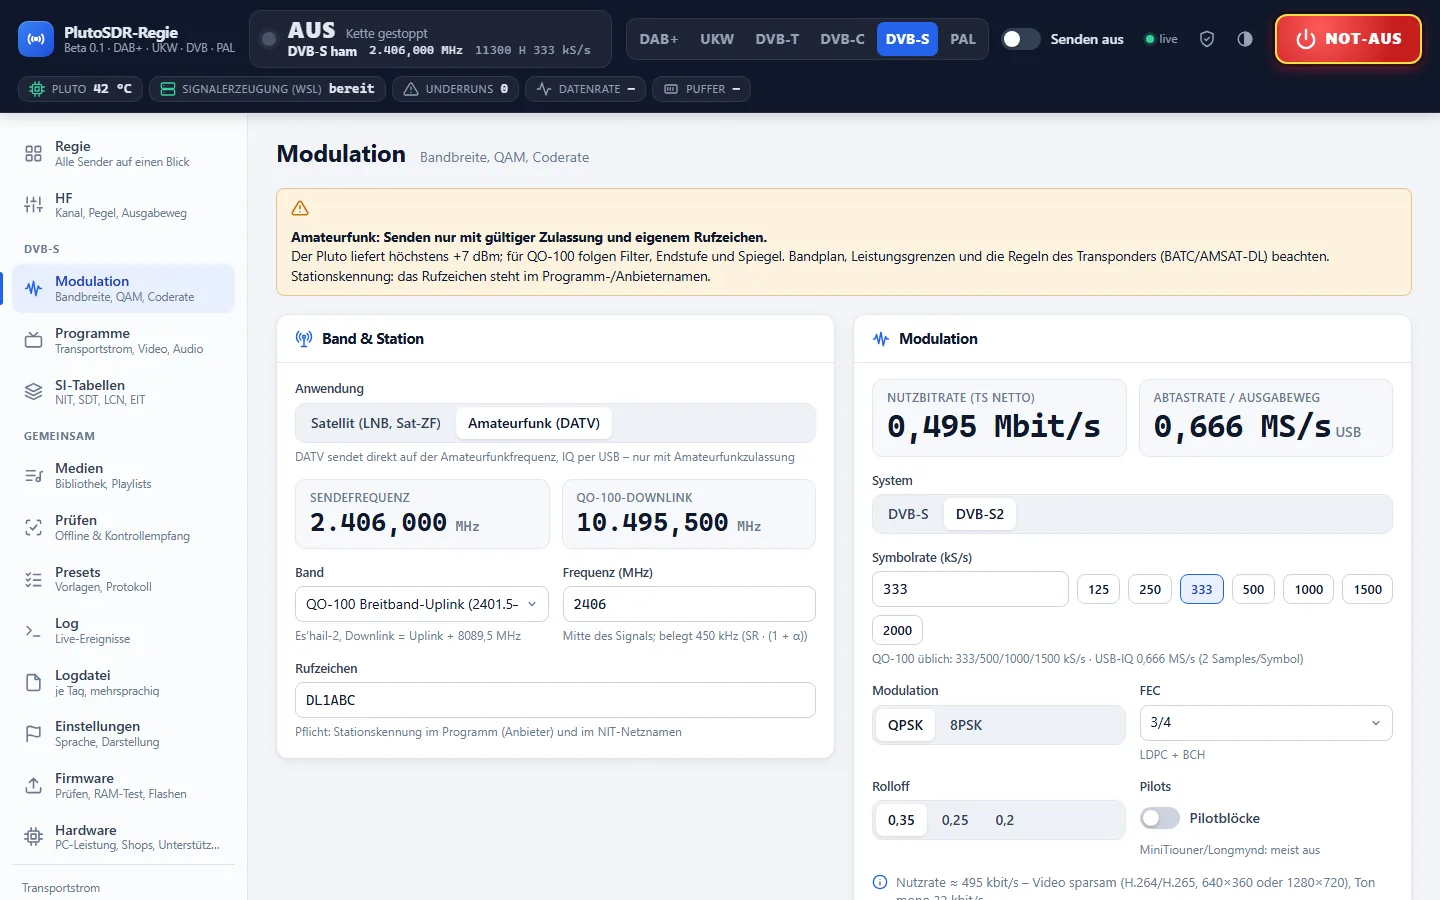Open Regie overview in sidebar
The image size is (1440, 900).
pyautogui.click(x=123, y=153)
